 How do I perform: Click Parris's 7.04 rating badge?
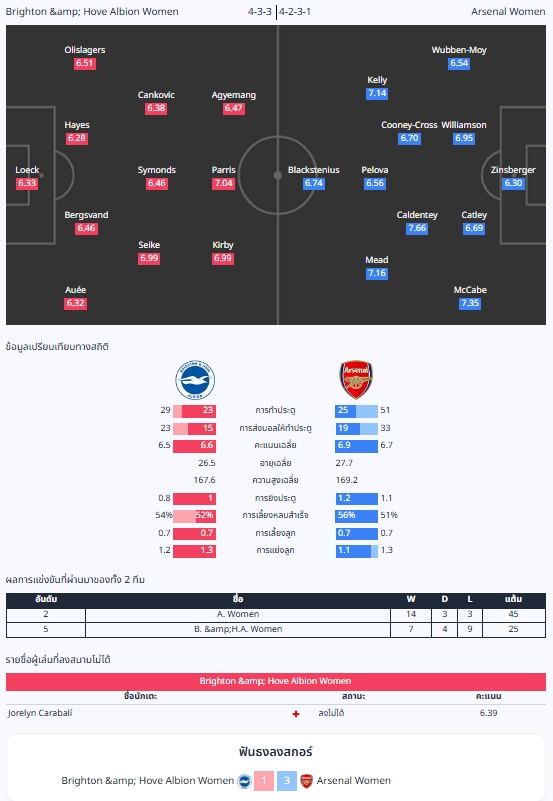coord(223,183)
